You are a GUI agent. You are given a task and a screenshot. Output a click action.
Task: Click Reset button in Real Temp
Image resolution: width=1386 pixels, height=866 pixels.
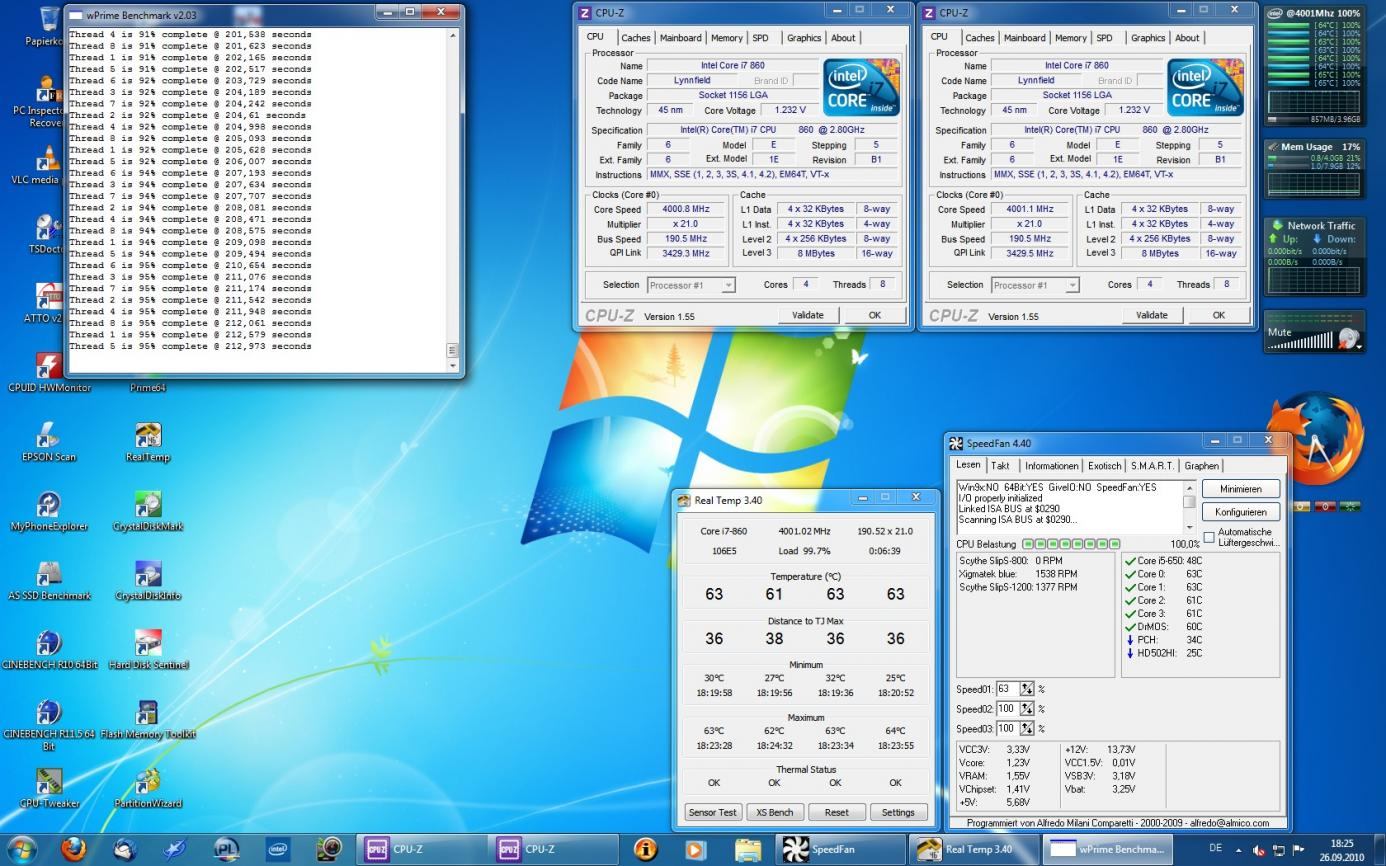[x=837, y=812]
